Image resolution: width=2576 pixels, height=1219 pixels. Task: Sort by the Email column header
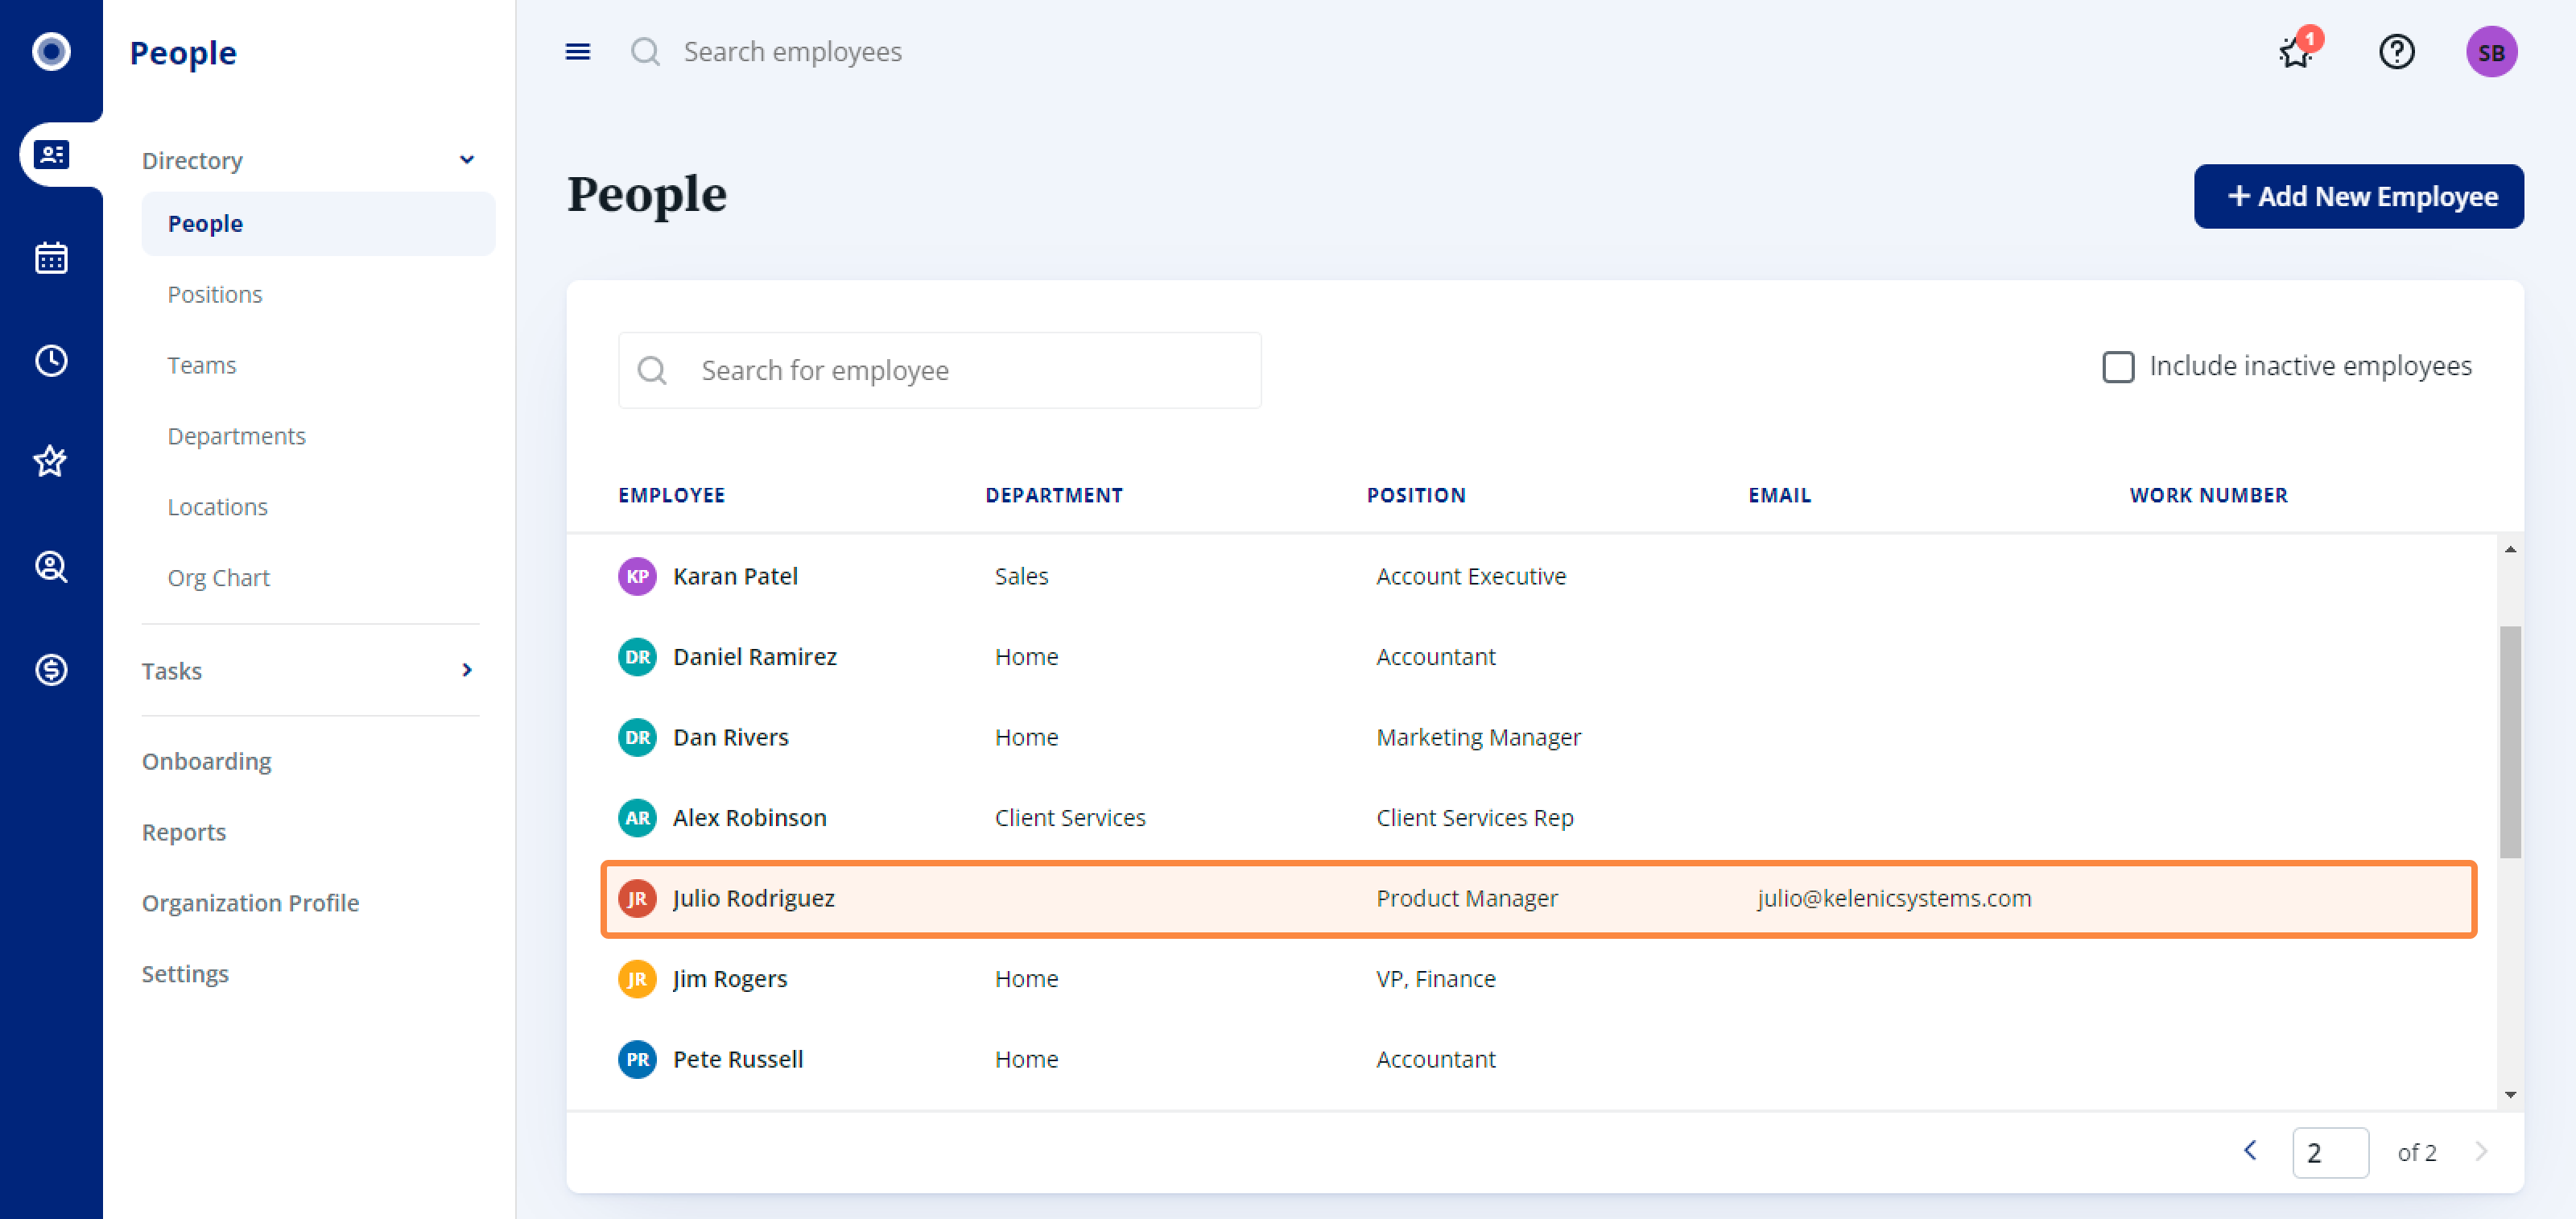point(1779,495)
